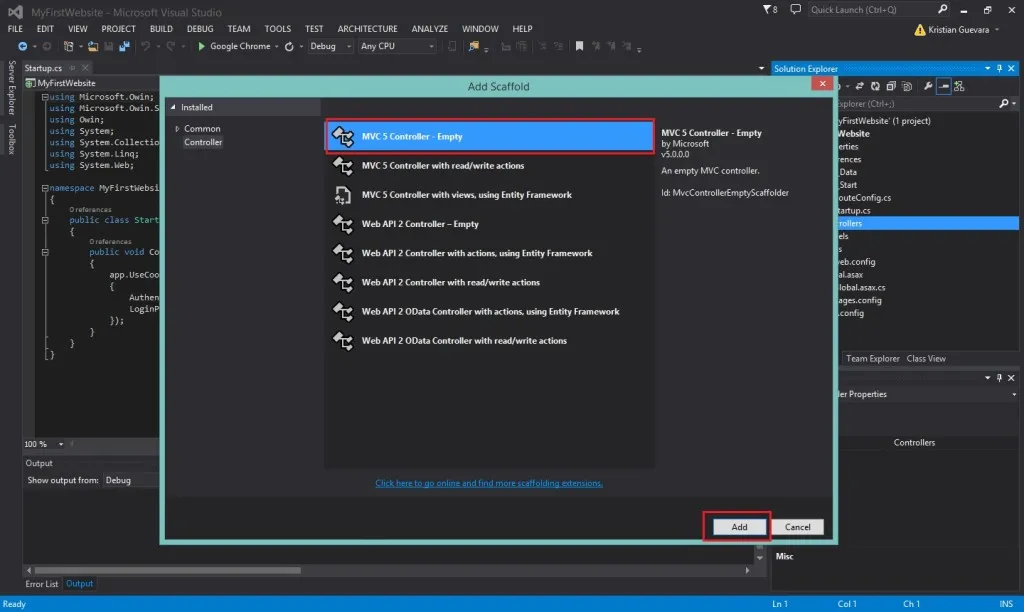This screenshot has height=612, width=1024.
Task: Switch to the Class View tab
Action: tap(926, 359)
